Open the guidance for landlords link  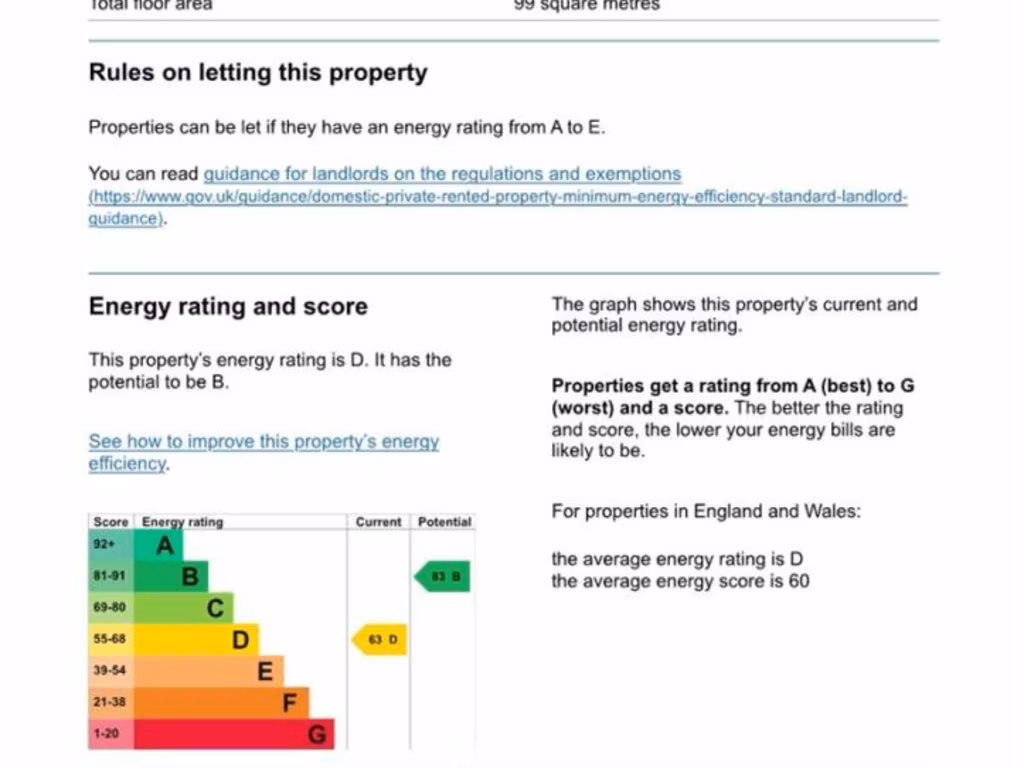tap(442, 174)
